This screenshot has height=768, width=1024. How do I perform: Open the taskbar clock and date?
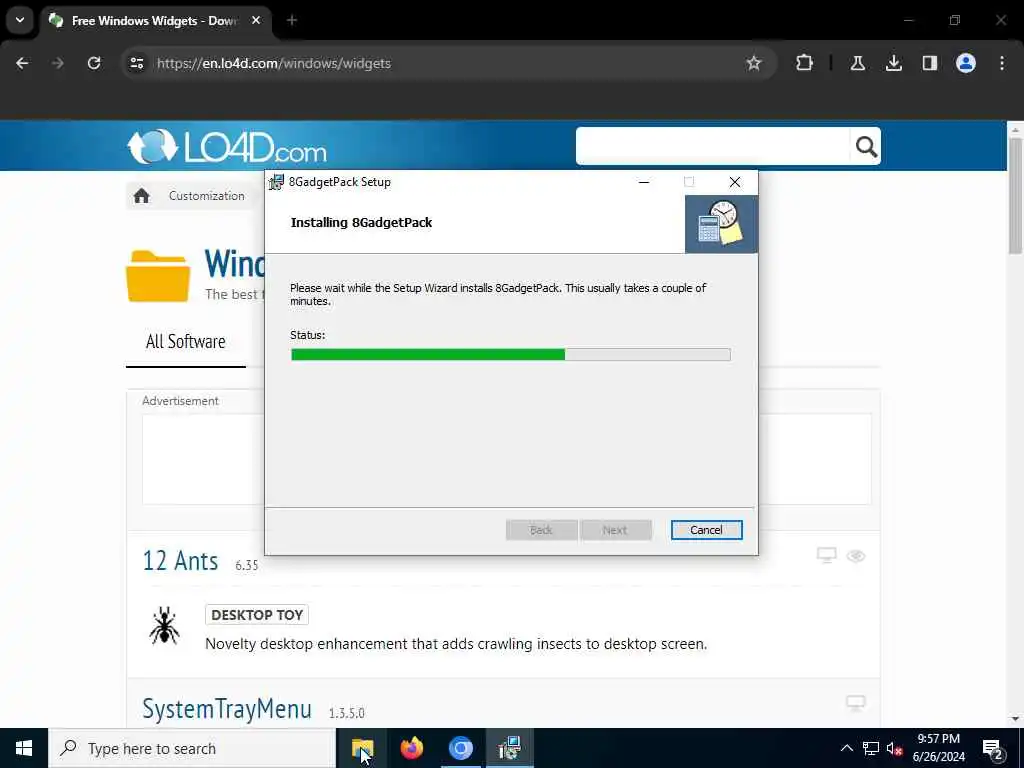[938, 748]
